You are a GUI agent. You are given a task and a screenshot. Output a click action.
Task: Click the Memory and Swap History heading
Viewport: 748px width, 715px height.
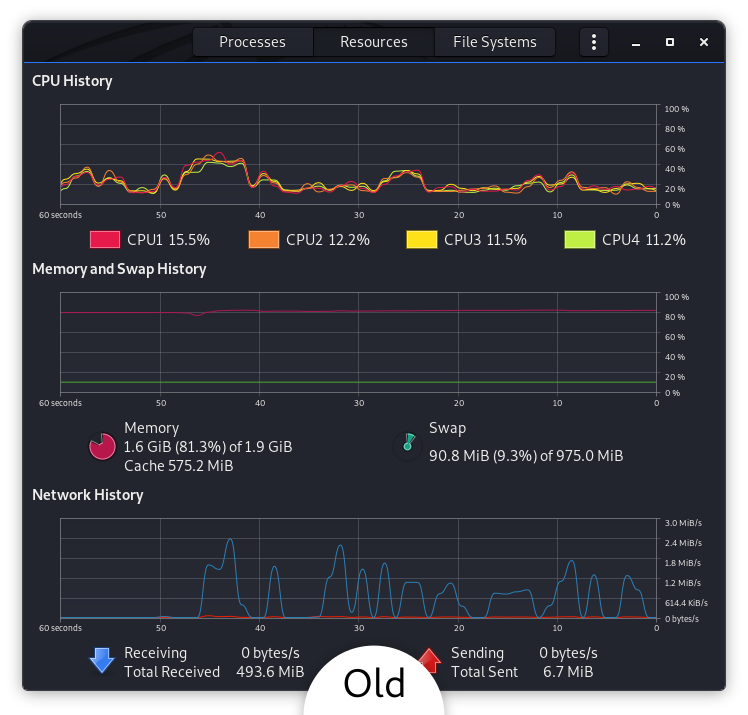pyautogui.click(x=119, y=269)
